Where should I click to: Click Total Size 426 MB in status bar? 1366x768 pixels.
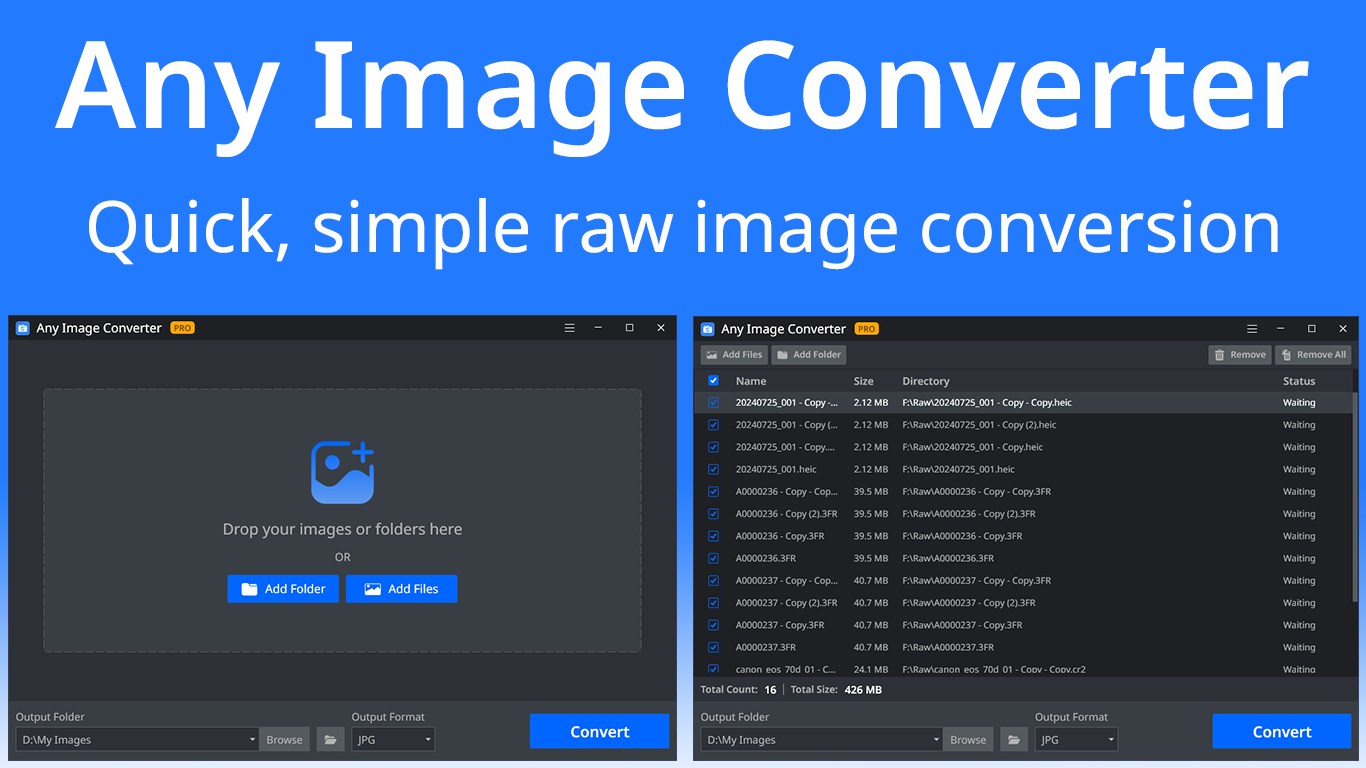point(836,690)
